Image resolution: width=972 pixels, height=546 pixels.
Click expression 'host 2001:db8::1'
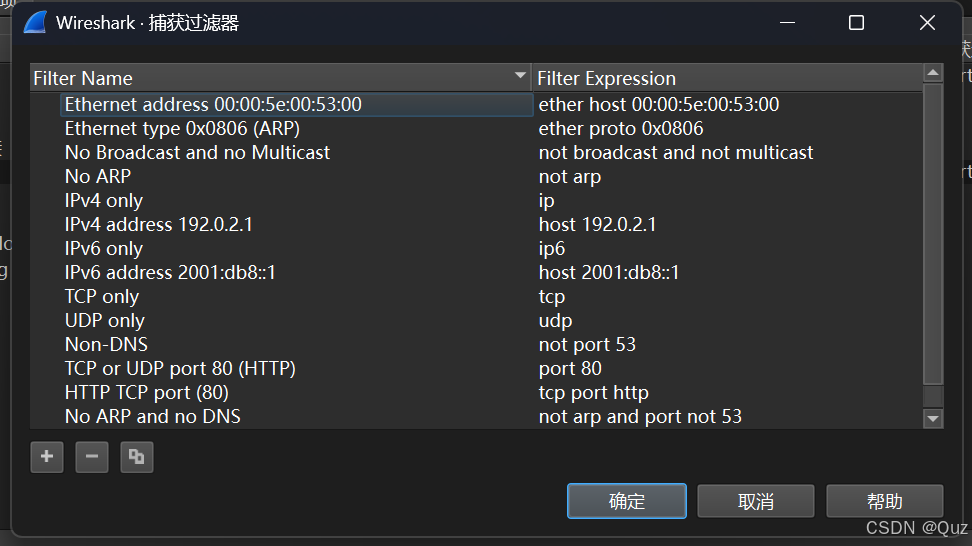click(609, 273)
